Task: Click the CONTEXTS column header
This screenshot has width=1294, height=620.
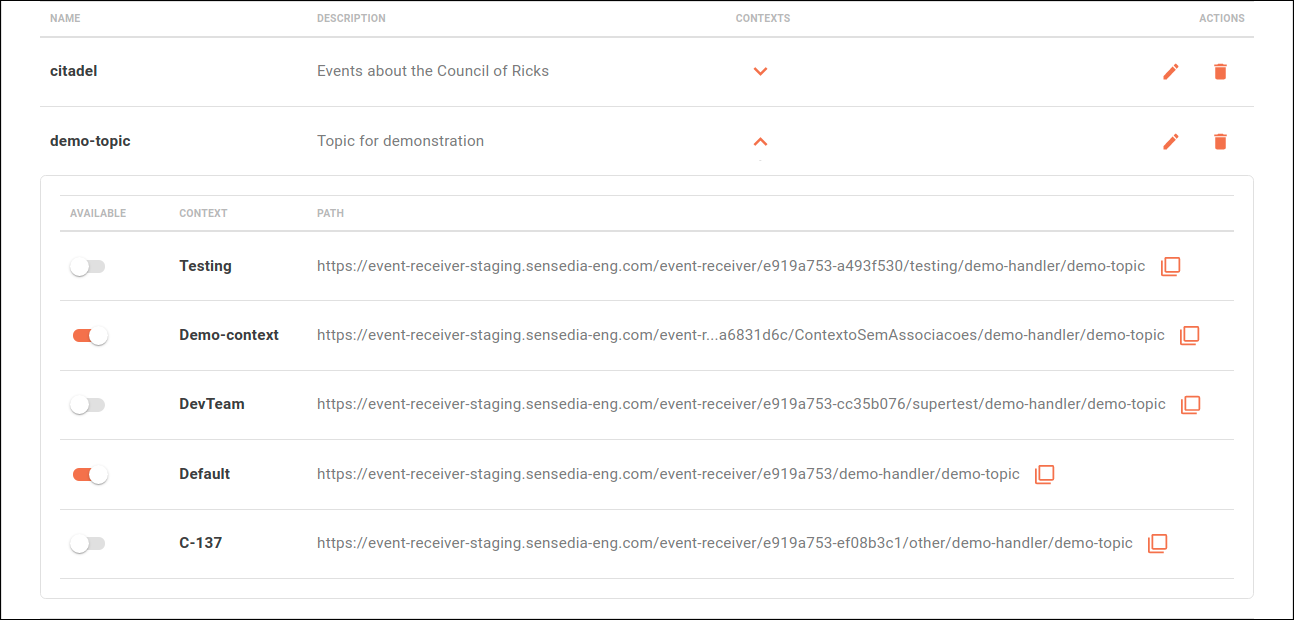Action: pos(762,18)
